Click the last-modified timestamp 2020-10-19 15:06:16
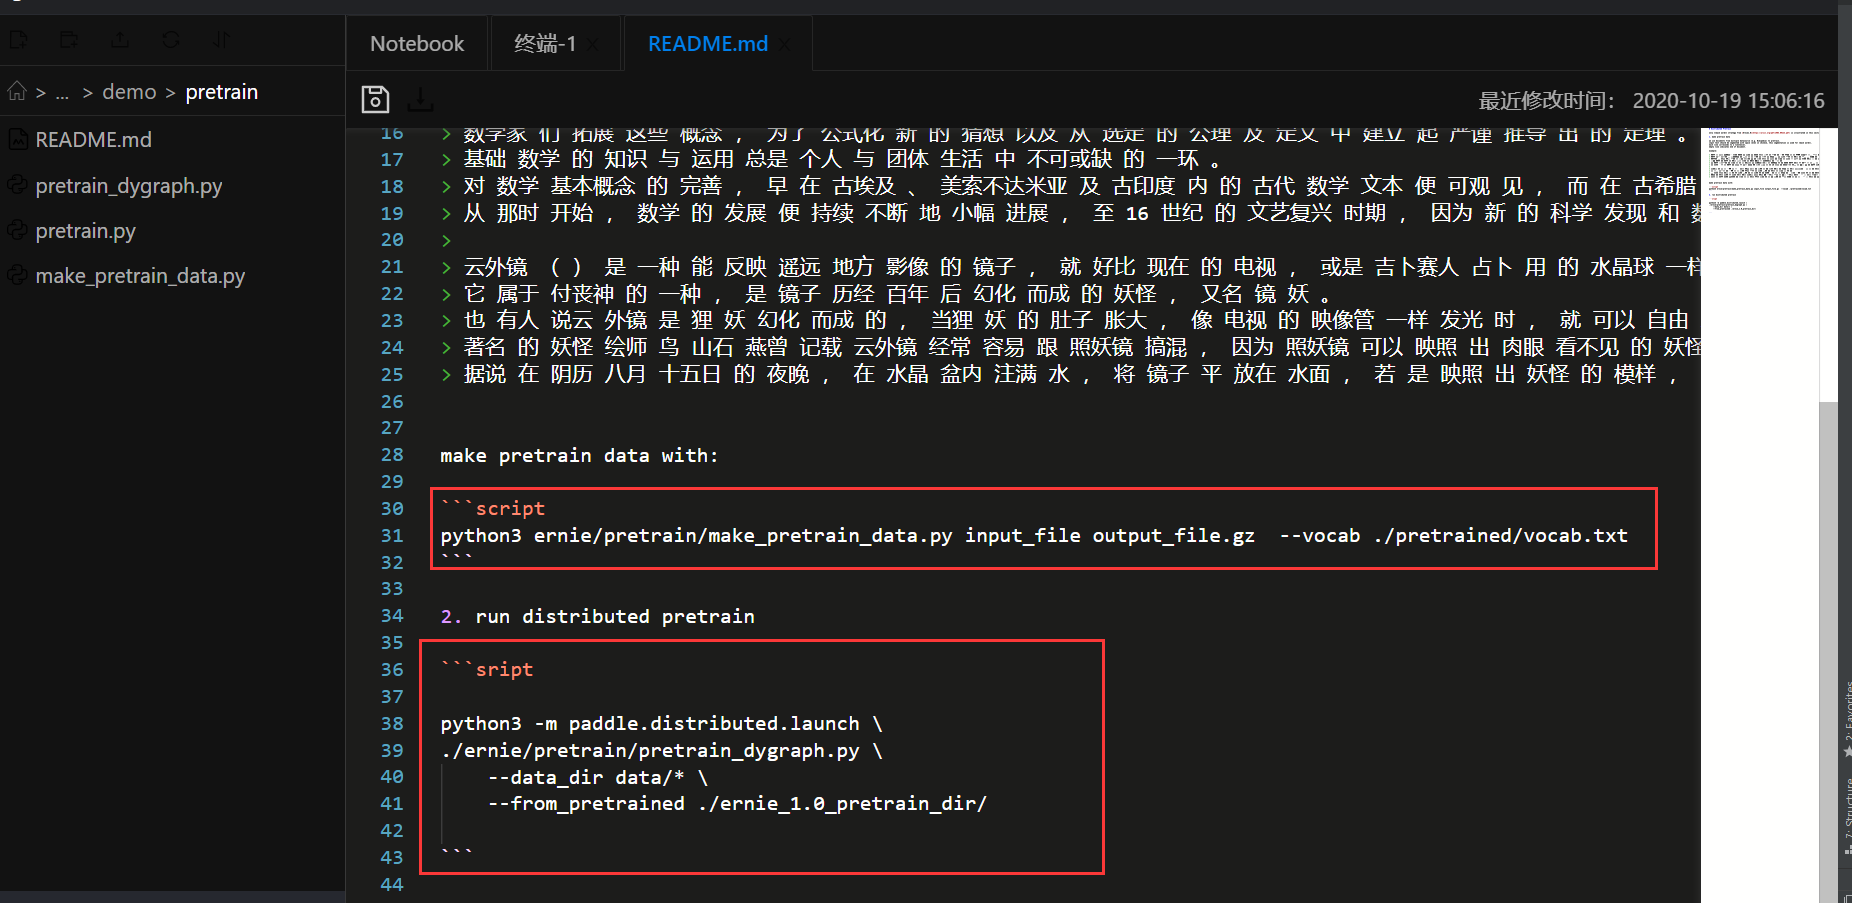 tap(1728, 101)
